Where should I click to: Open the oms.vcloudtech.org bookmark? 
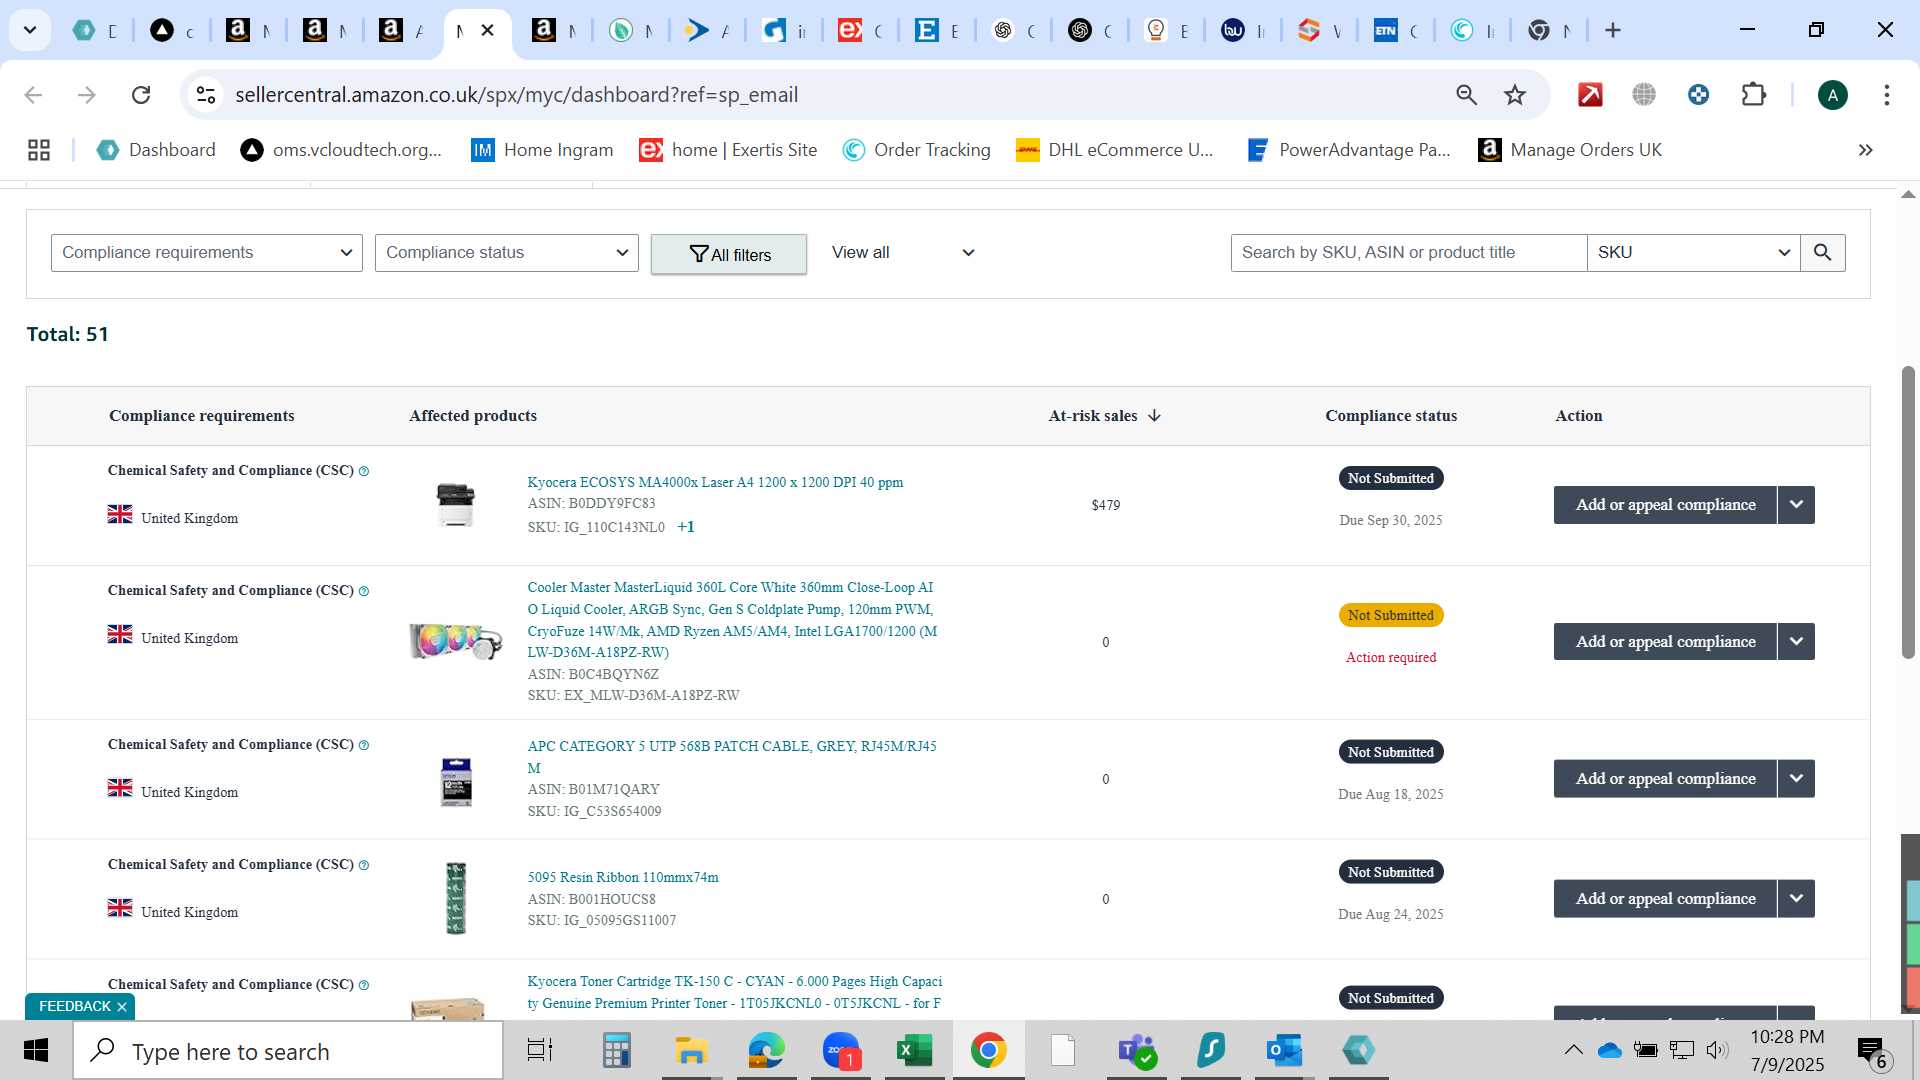click(x=341, y=150)
